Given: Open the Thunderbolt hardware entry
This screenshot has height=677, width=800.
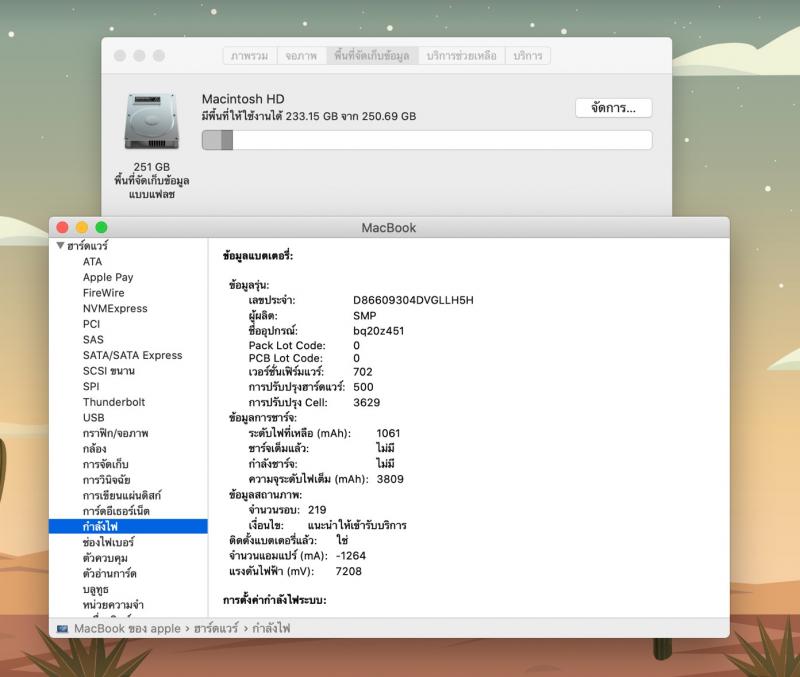Looking at the screenshot, I should click(x=114, y=402).
